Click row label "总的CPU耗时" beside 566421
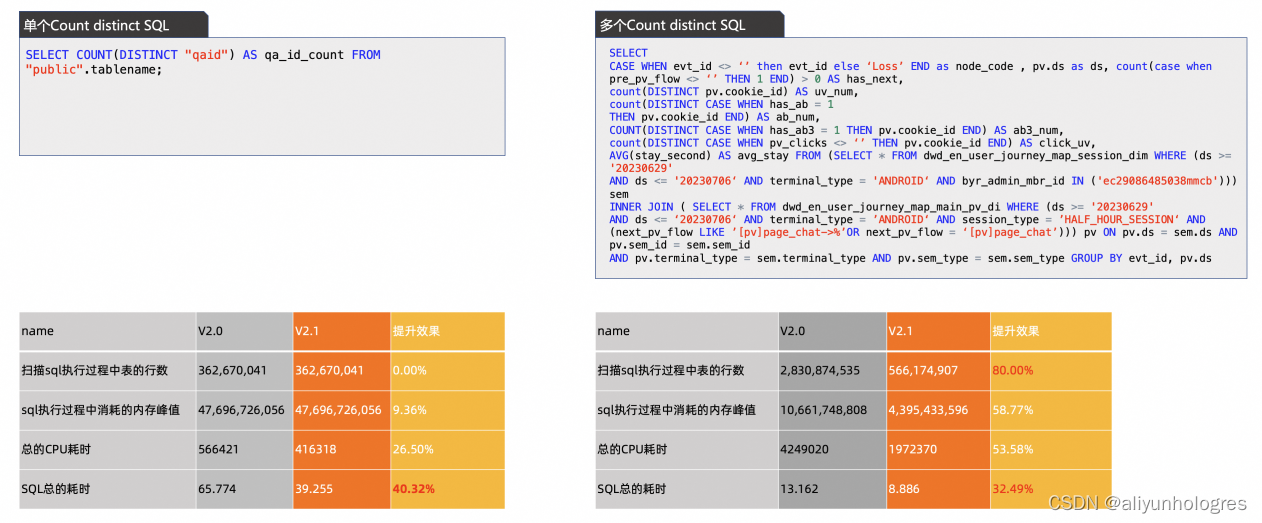Viewport: 1262px width, 523px height. 107,450
